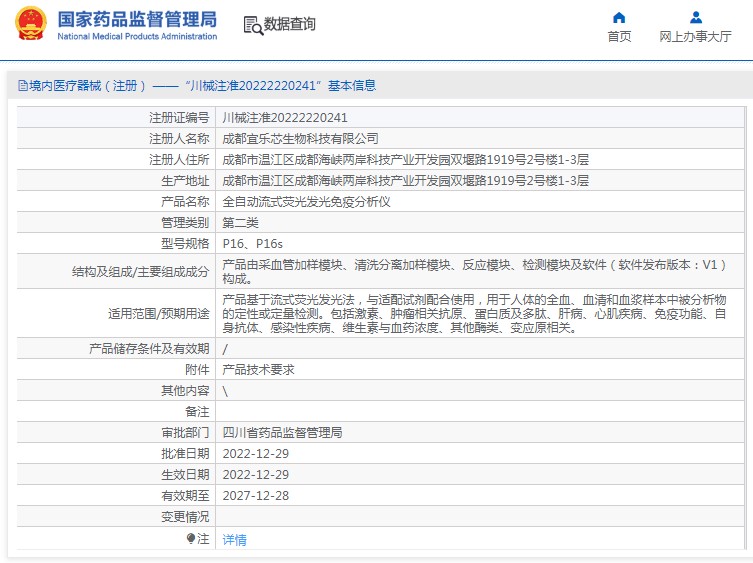Select 四川省药品监督管理局 approving department
Image resolution: width=753 pixels, height=563 pixels.
[282, 433]
